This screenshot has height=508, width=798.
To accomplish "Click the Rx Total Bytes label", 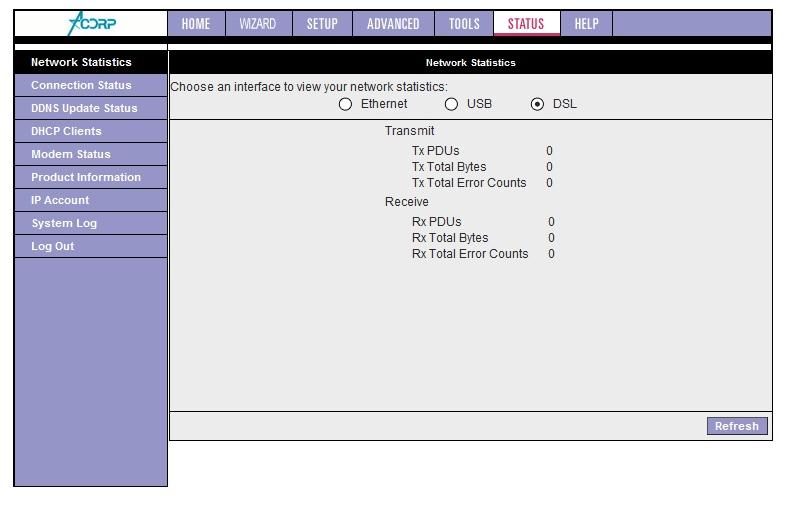I will 450,238.
